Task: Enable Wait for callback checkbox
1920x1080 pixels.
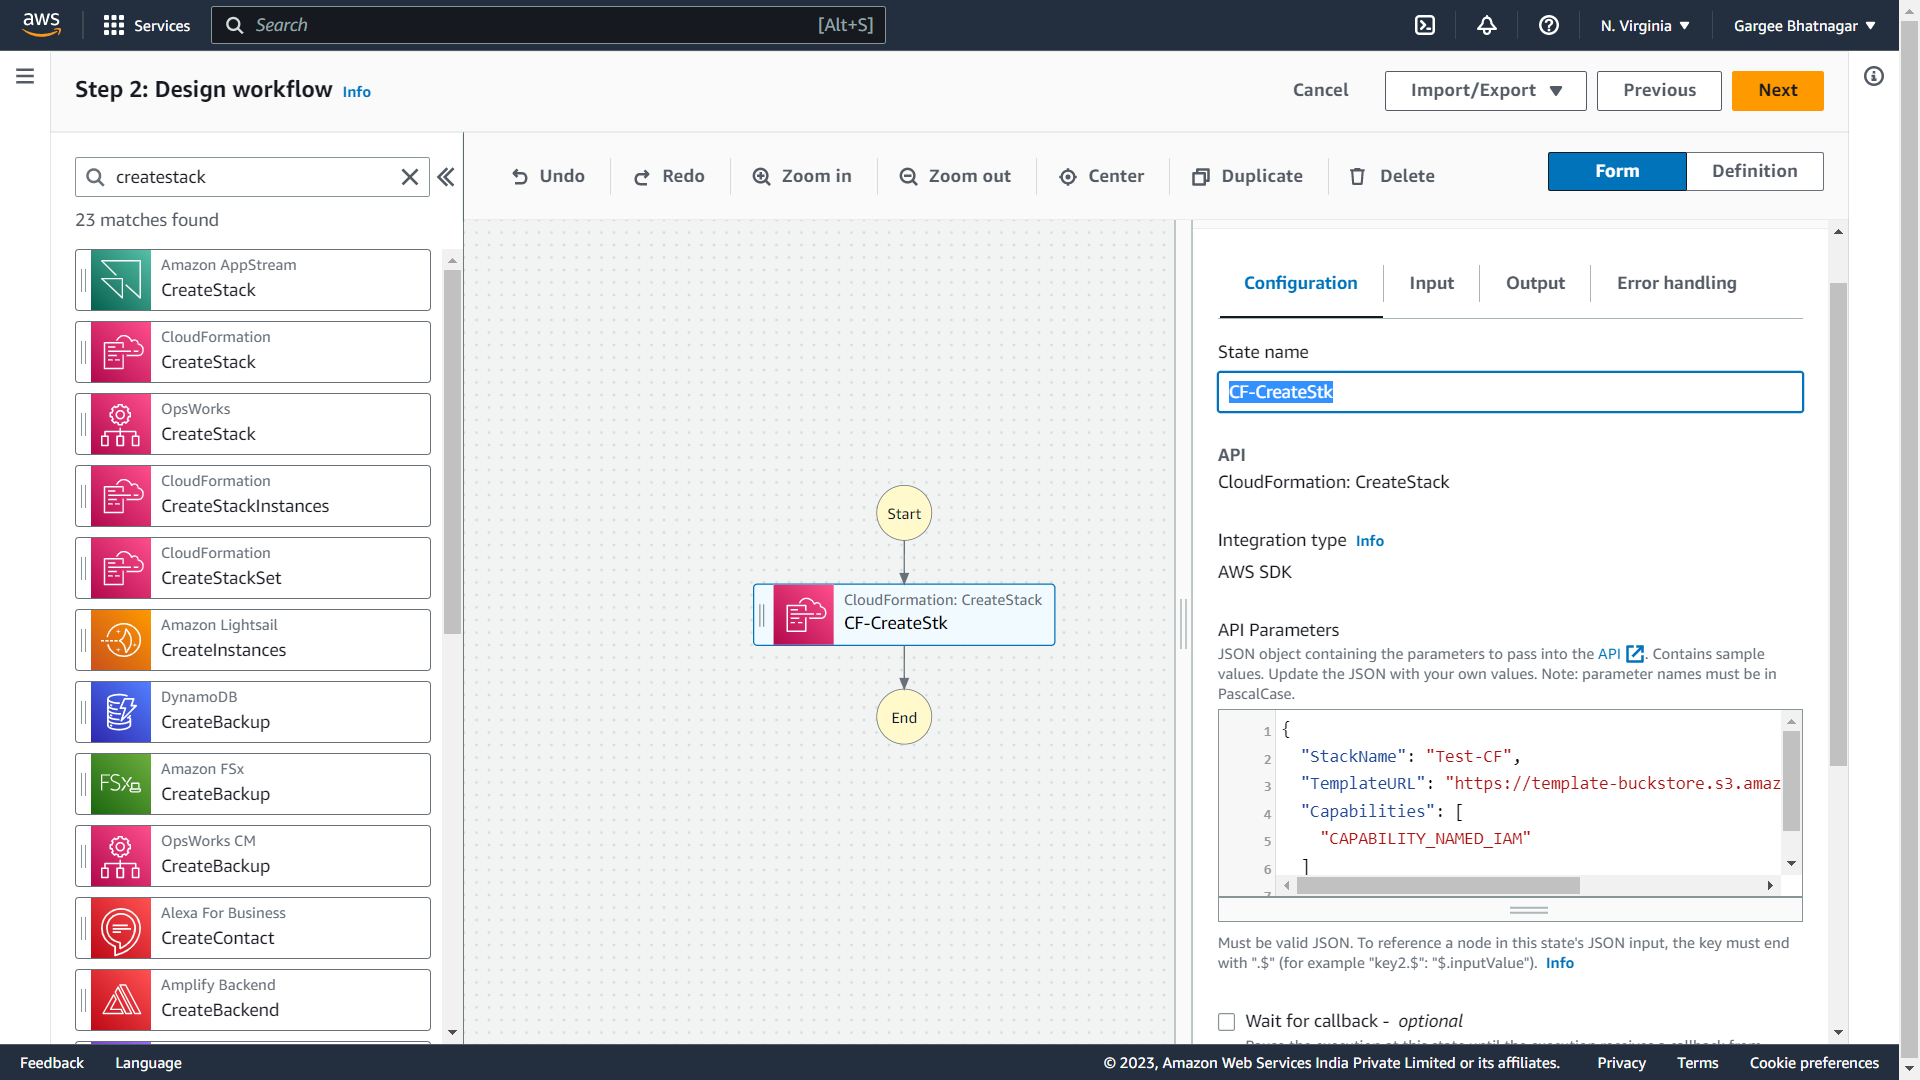Action: [1227, 1021]
